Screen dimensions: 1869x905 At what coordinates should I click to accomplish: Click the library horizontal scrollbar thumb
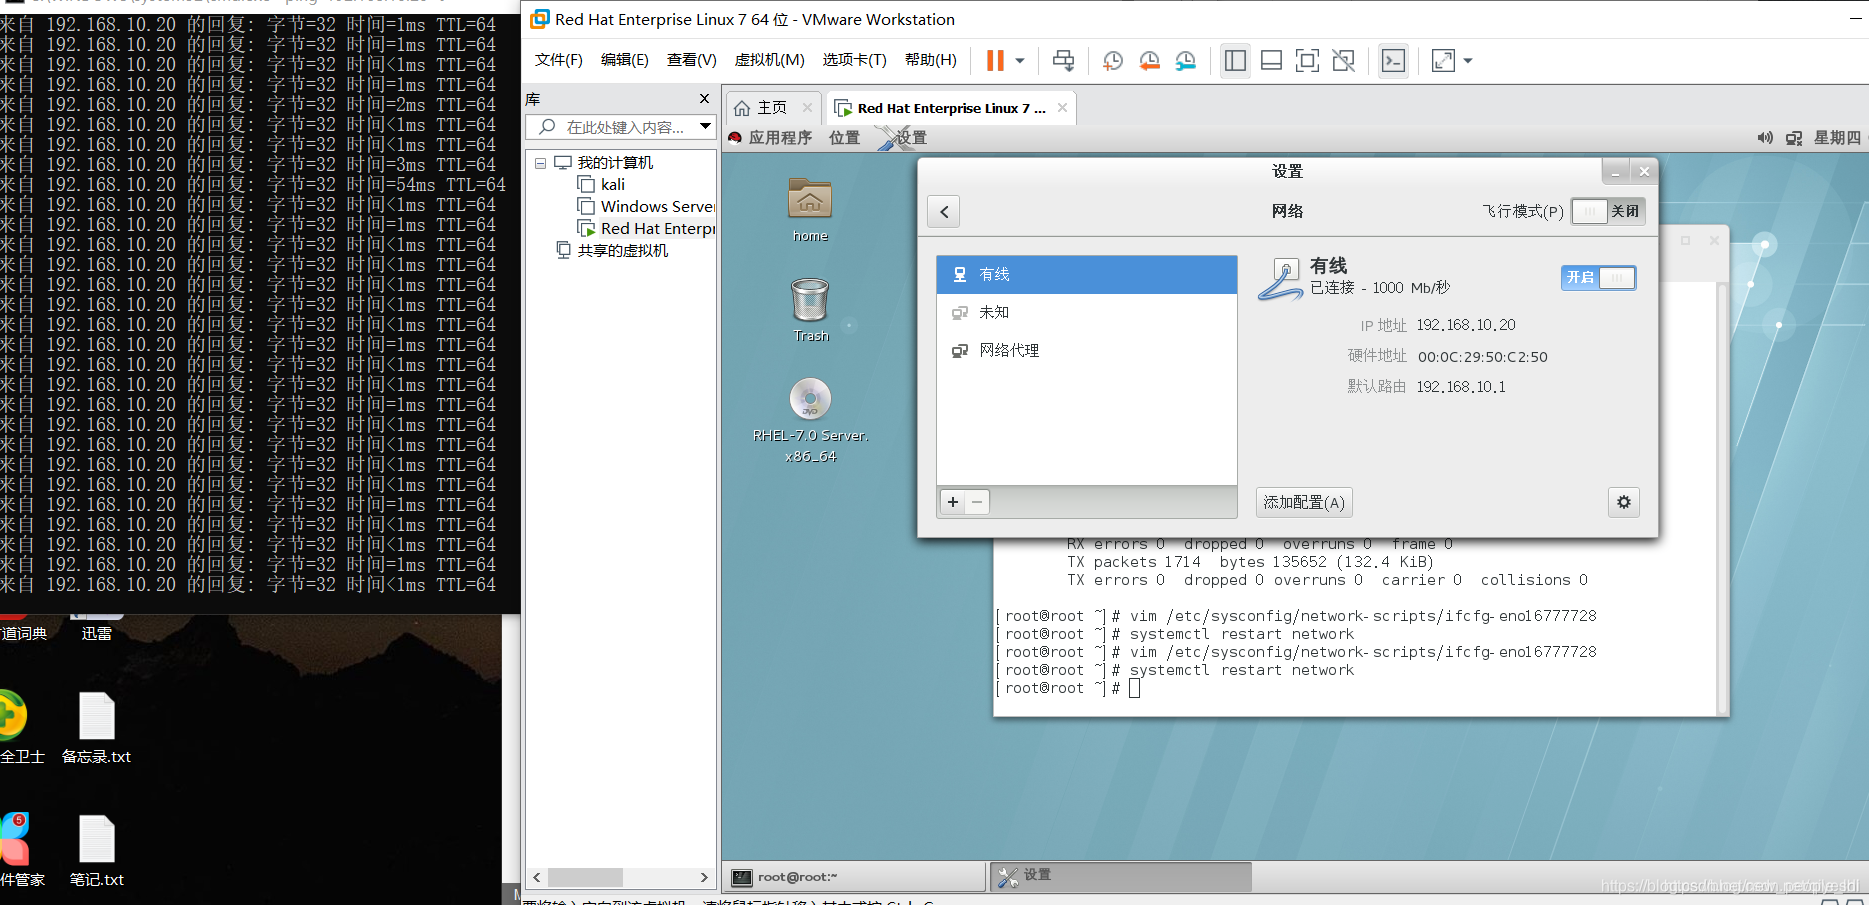585,877
